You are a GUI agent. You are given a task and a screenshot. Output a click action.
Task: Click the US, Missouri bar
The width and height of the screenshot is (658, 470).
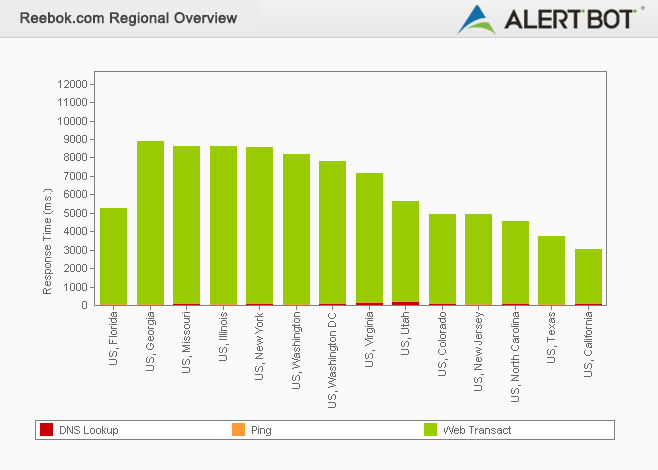pos(187,225)
